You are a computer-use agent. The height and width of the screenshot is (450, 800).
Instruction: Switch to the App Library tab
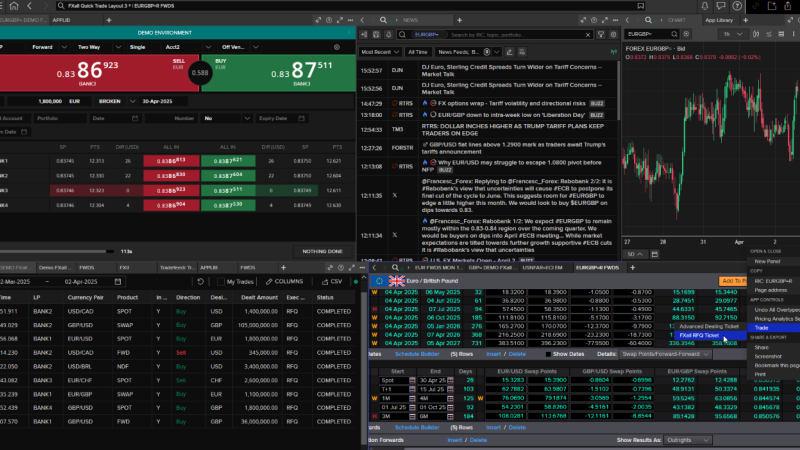point(719,20)
